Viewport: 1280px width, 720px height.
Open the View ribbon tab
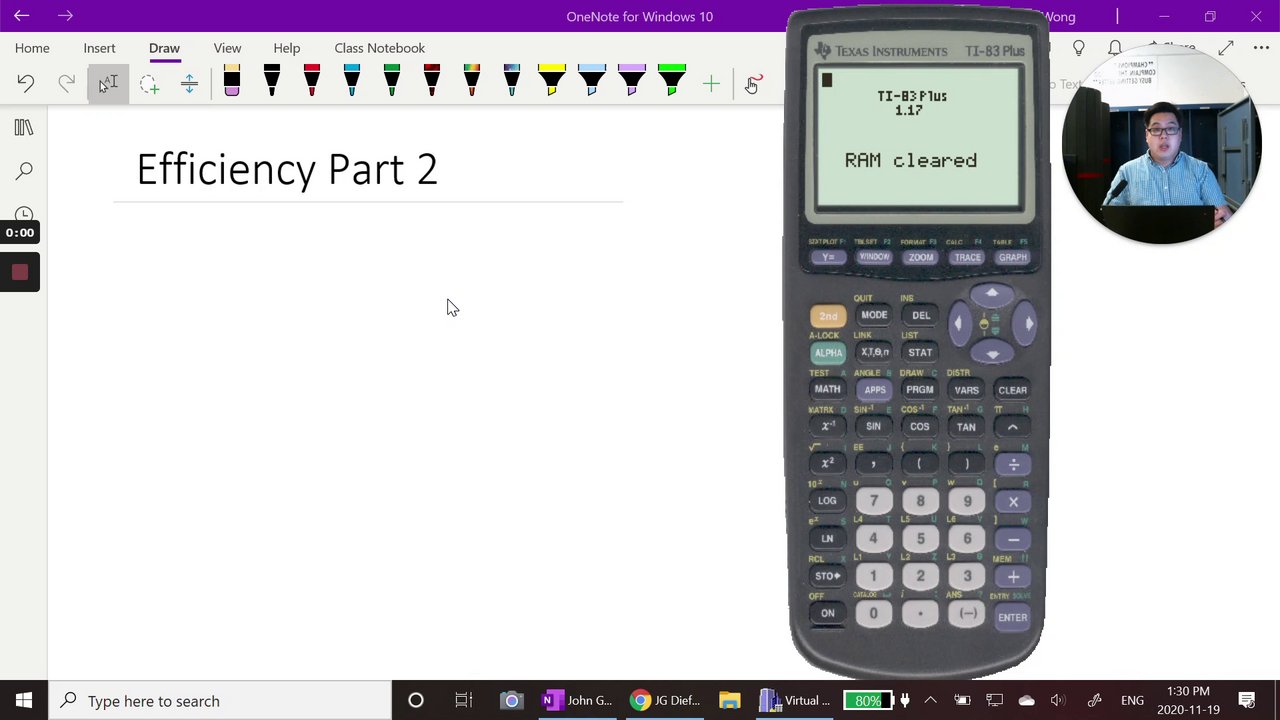(x=227, y=48)
